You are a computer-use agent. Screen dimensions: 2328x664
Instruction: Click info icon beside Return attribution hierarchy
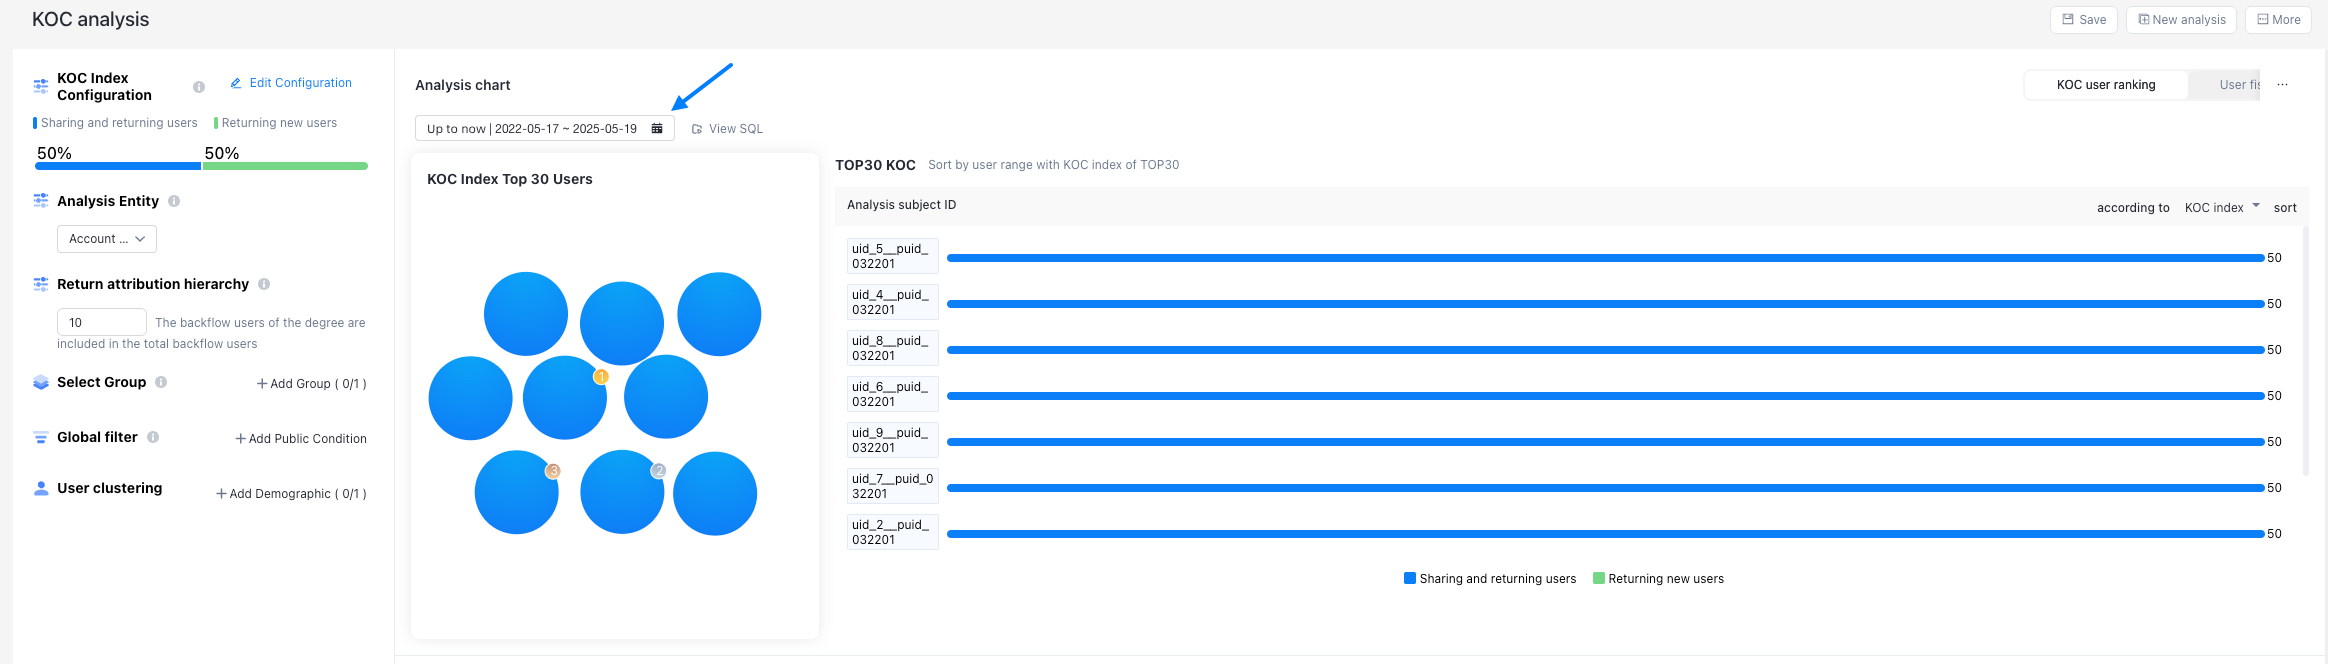coord(264,284)
